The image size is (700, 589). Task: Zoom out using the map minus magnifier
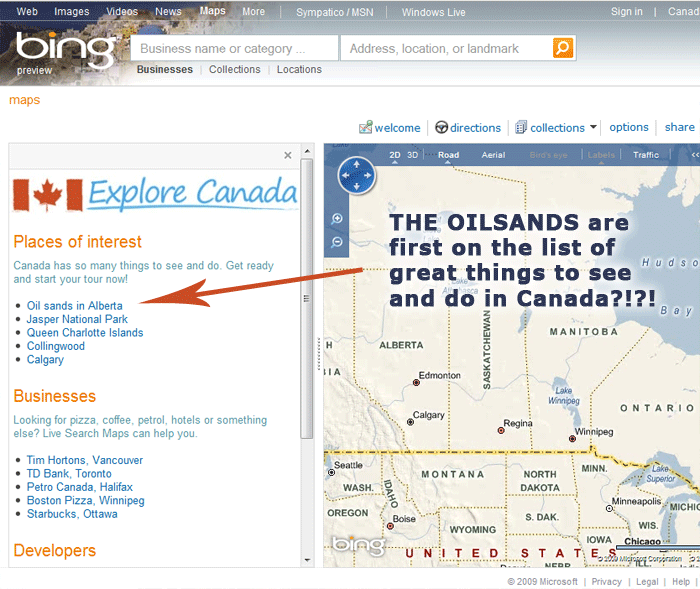tap(337, 242)
